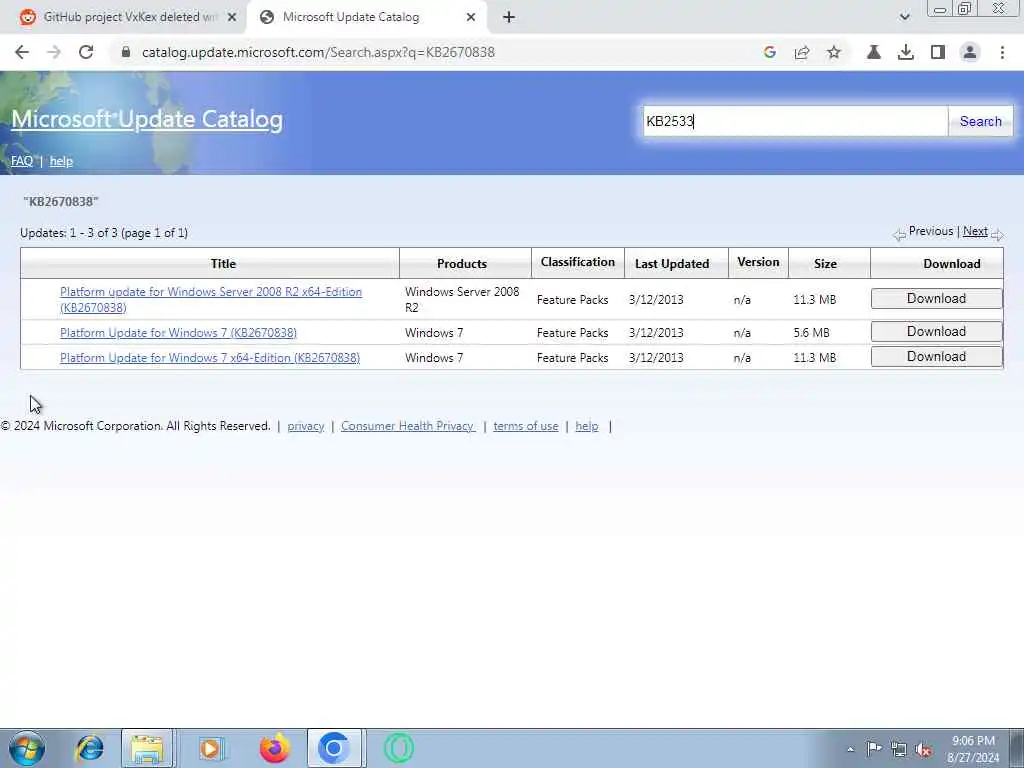The width and height of the screenshot is (1024, 768).
Task: Open the help link in the header
Action: click(x=61, y=161)
